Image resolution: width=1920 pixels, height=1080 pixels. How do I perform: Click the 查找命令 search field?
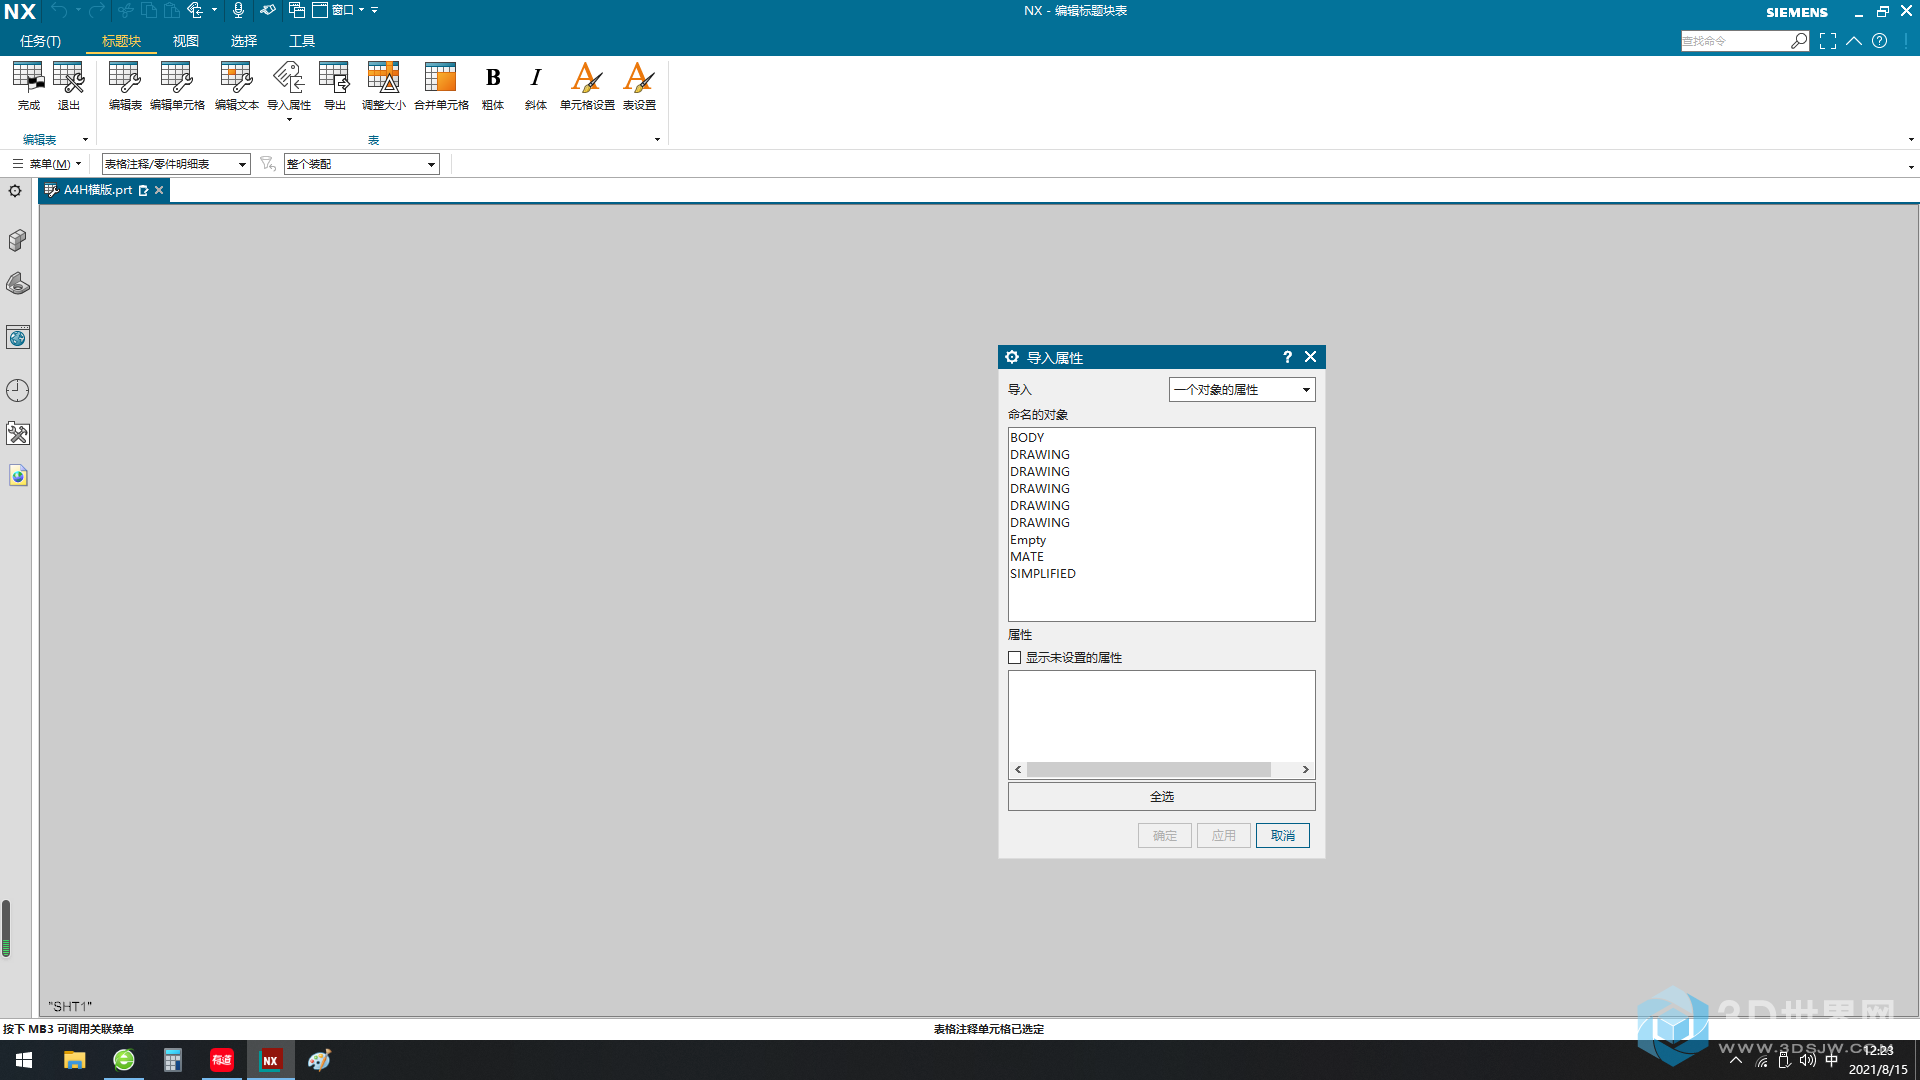click(x=1735, y=41)
